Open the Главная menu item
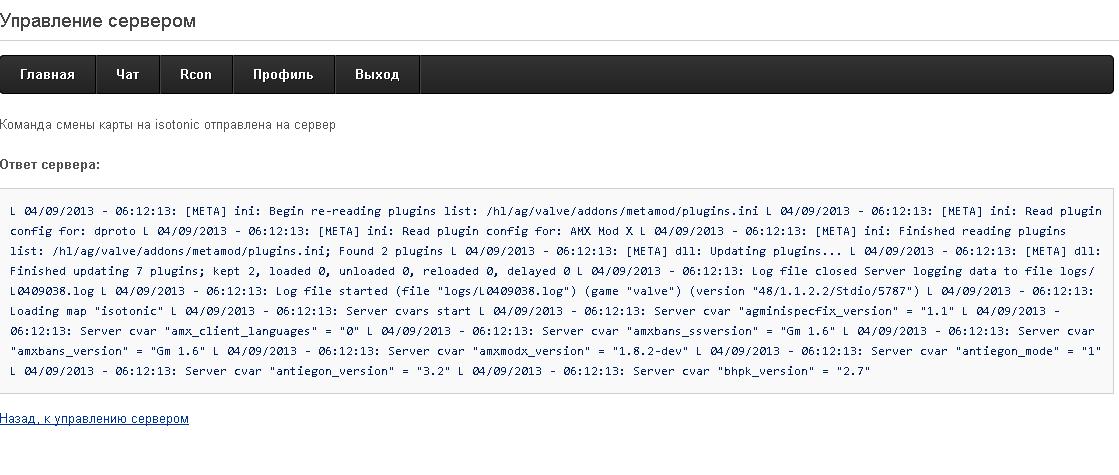The width and height of the screenshot is (1119, 475). tap(47, 75)
